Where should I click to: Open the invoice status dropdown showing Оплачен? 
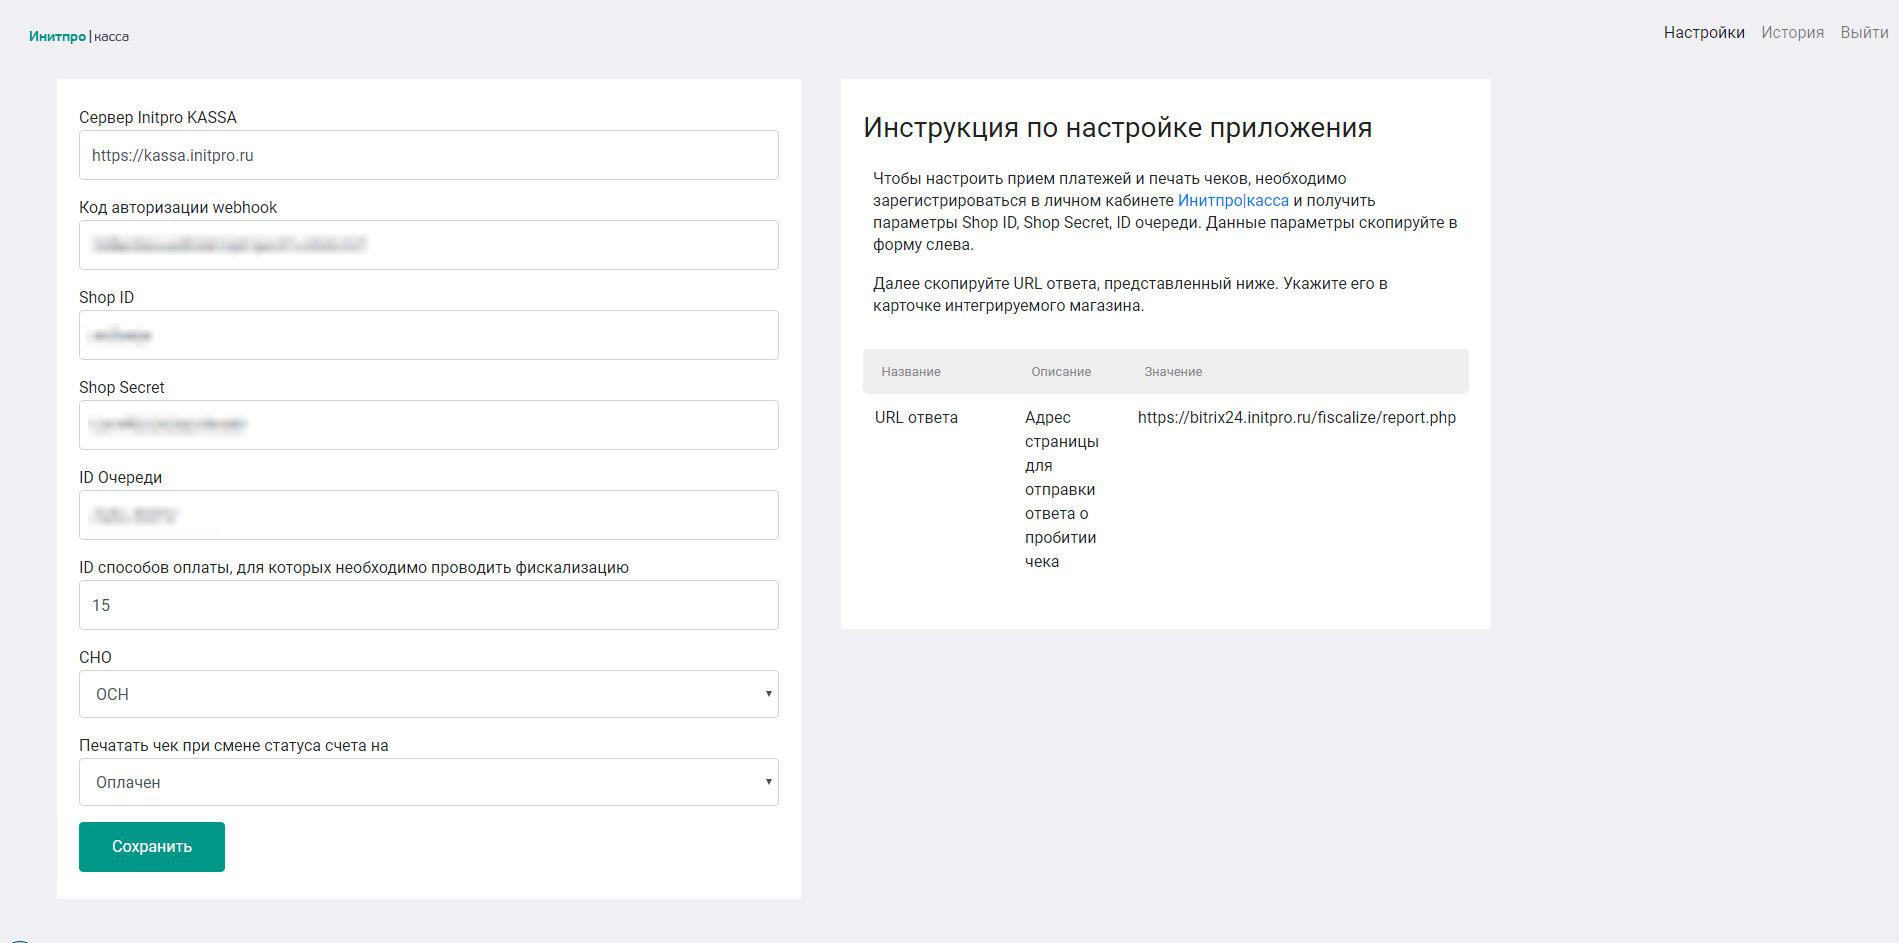428,782
